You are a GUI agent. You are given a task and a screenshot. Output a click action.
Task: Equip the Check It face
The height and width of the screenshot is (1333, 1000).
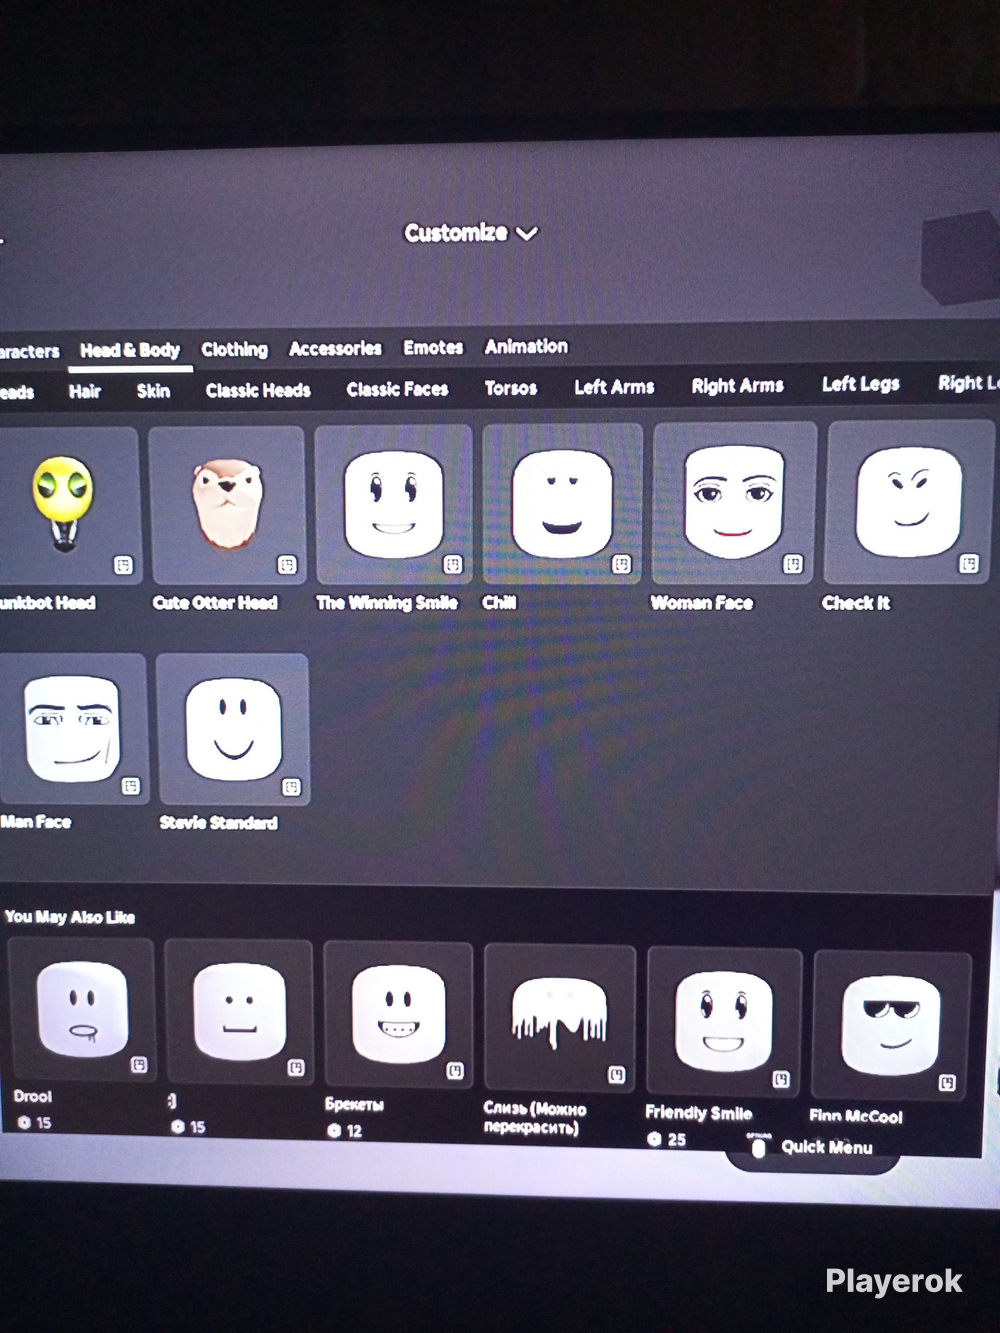point(909,501)
